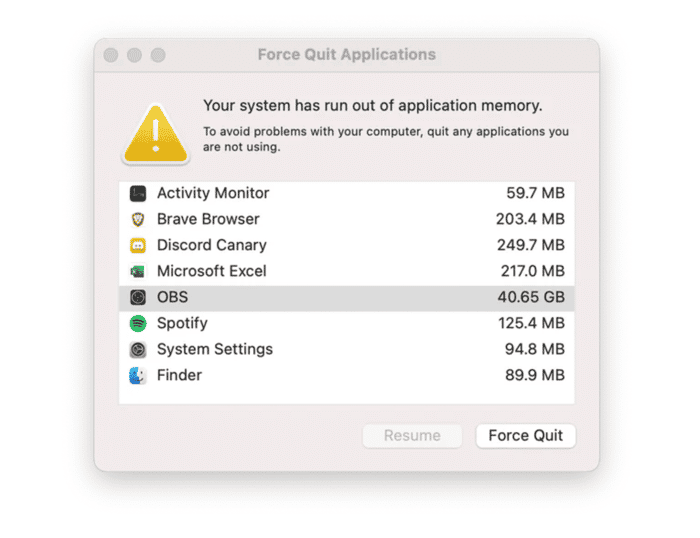Select Spotify in the application list
Viewport: 700px width, 538px height.
(x=182, y=323)
